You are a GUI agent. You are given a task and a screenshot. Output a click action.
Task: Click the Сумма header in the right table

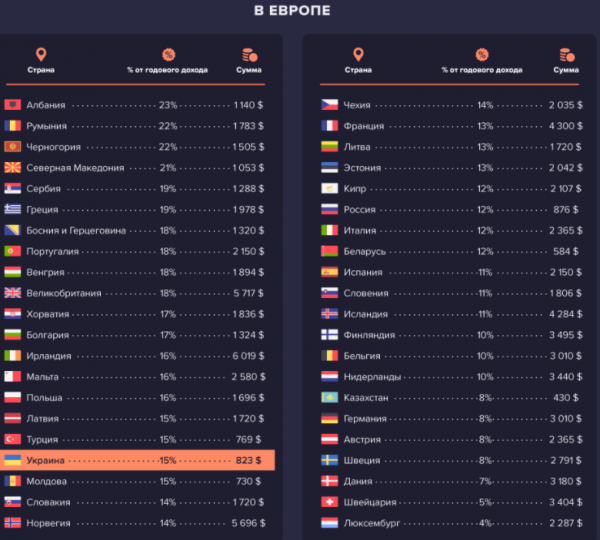coord(566,71)
